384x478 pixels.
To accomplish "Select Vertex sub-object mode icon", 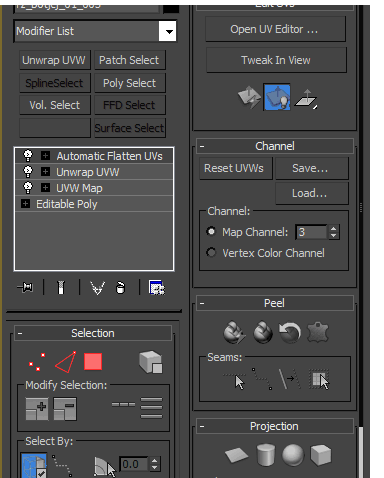I will click(x=37, y=362).
